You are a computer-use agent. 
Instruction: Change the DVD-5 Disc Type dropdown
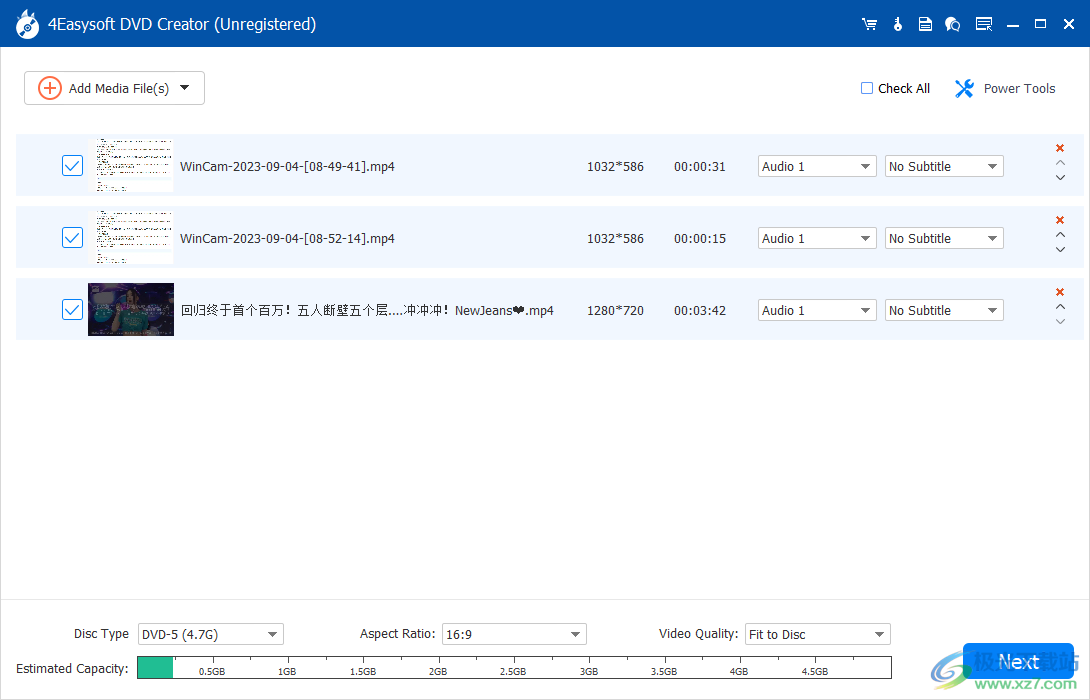tap(210, 634)
